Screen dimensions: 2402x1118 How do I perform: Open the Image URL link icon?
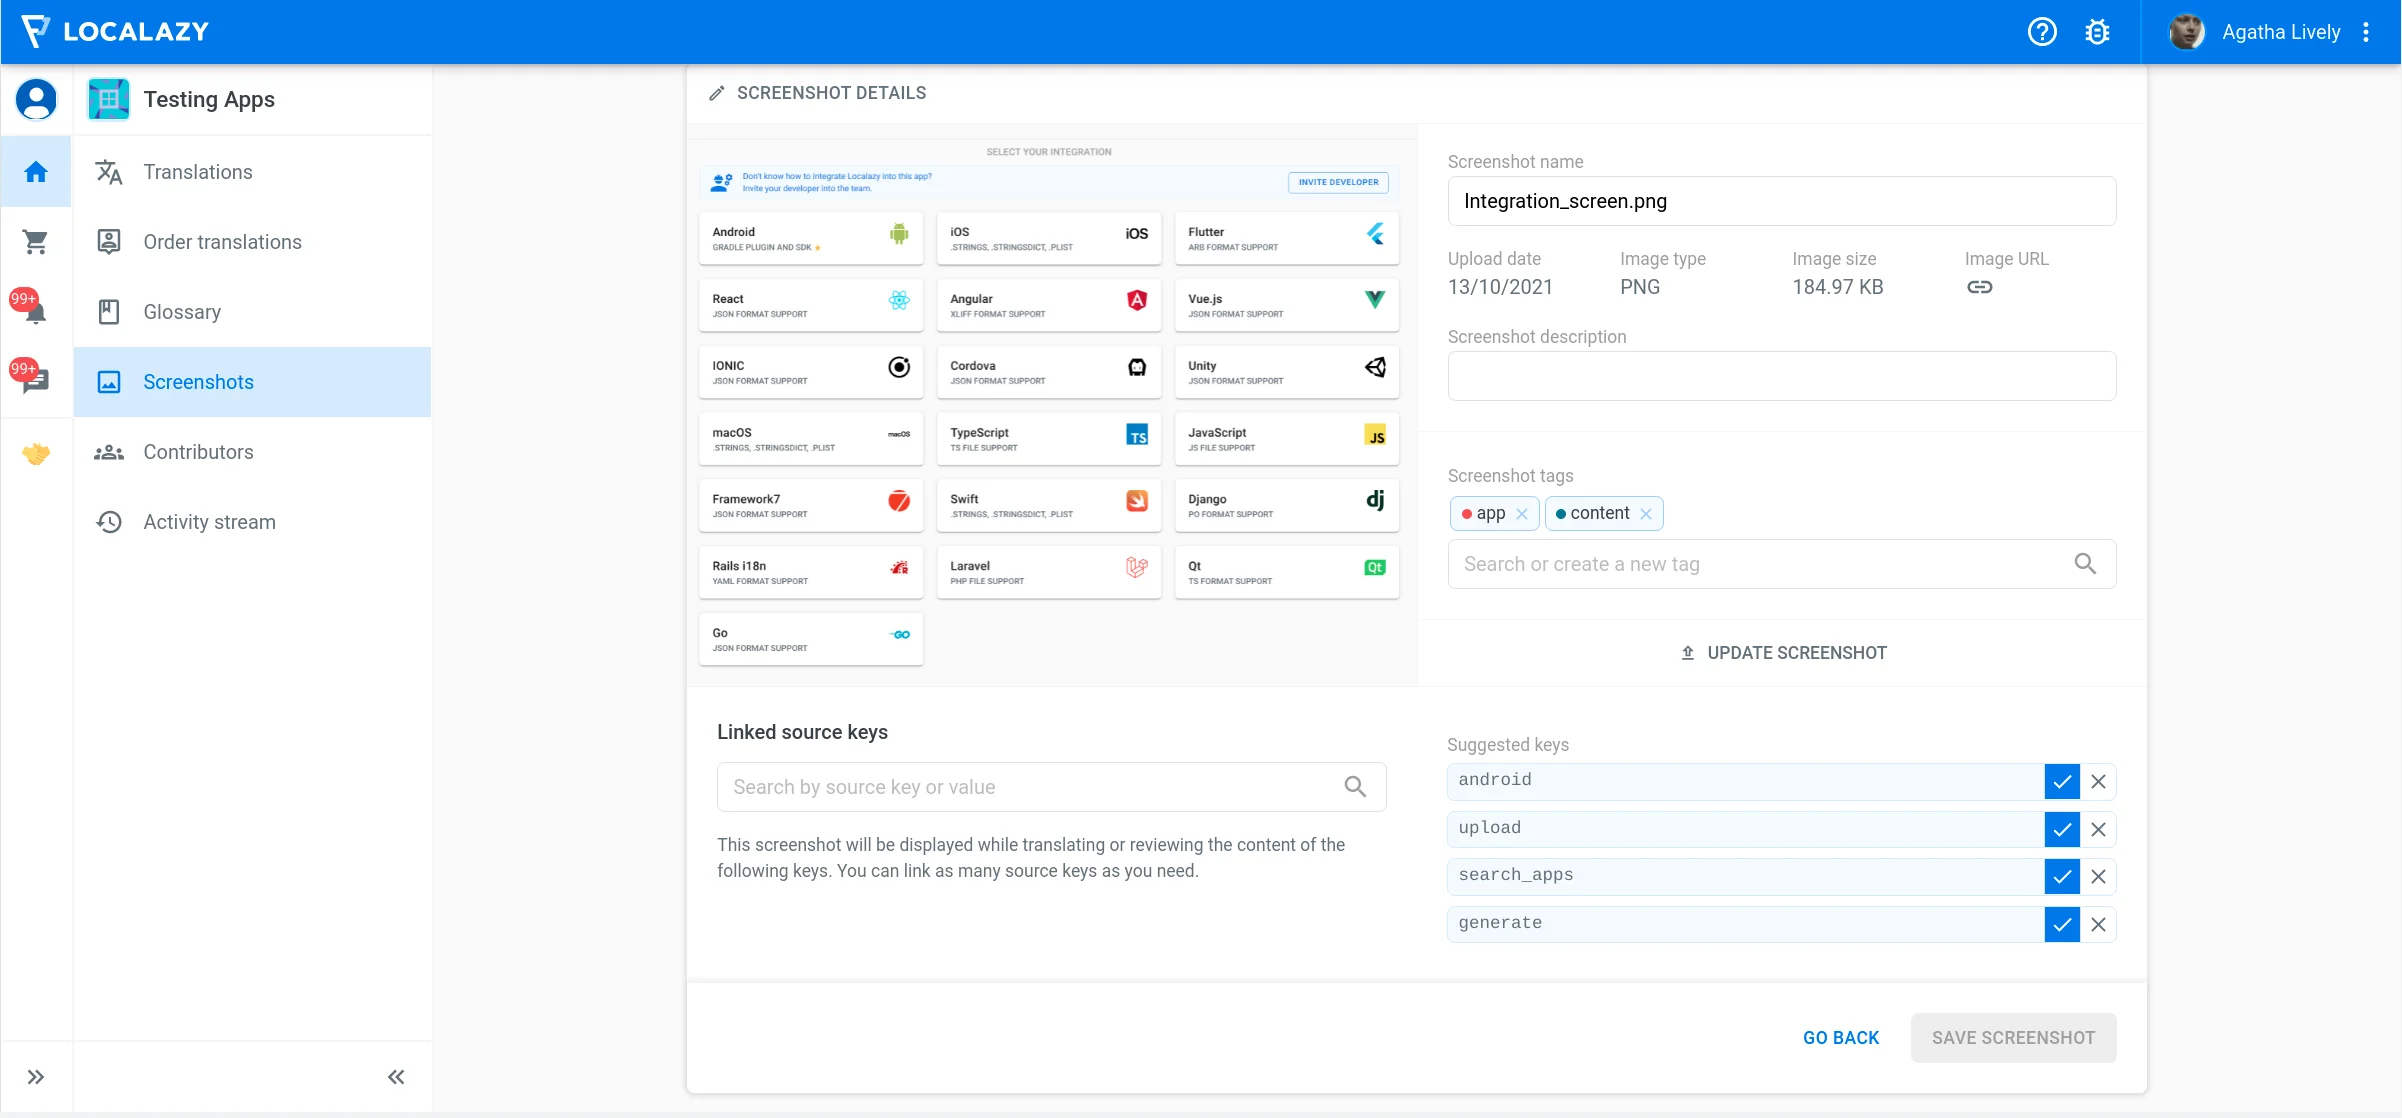click(1980, 287)
